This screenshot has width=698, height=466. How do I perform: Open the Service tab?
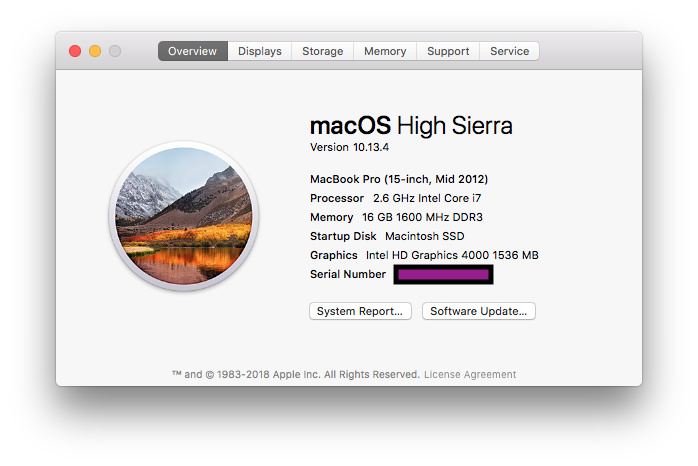pos(509,51)
